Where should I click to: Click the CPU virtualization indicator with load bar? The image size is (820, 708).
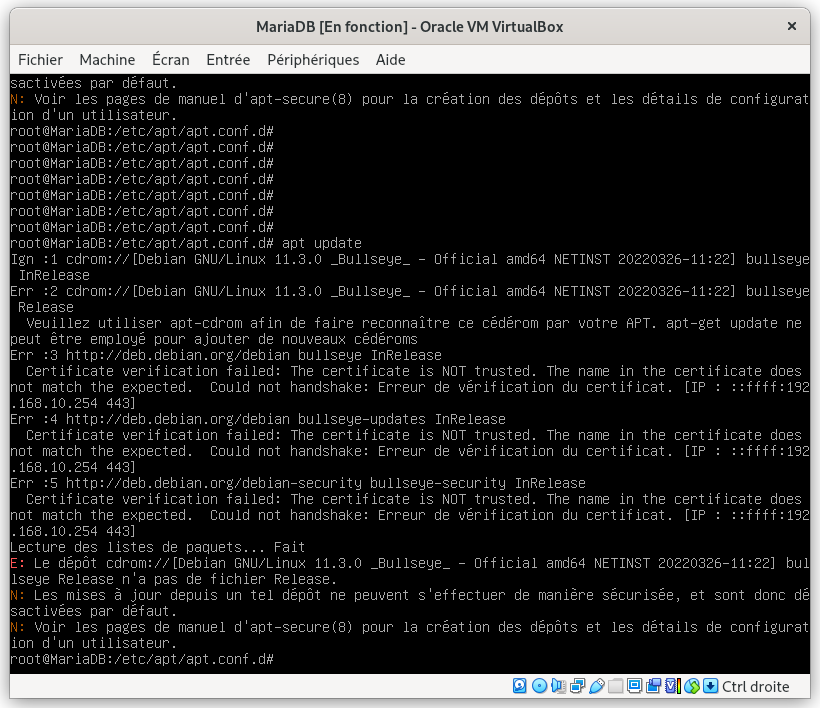pyautogui.click(x=673, y=686)
